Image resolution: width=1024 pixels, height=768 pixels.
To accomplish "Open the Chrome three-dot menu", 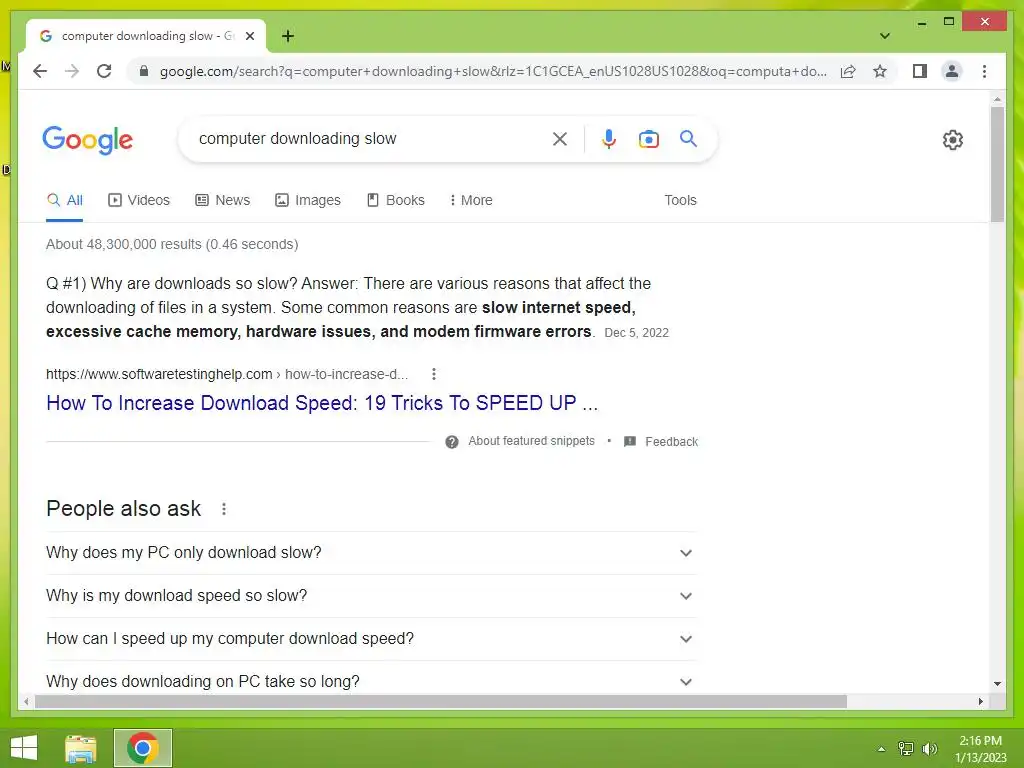I will coord(984,71).
